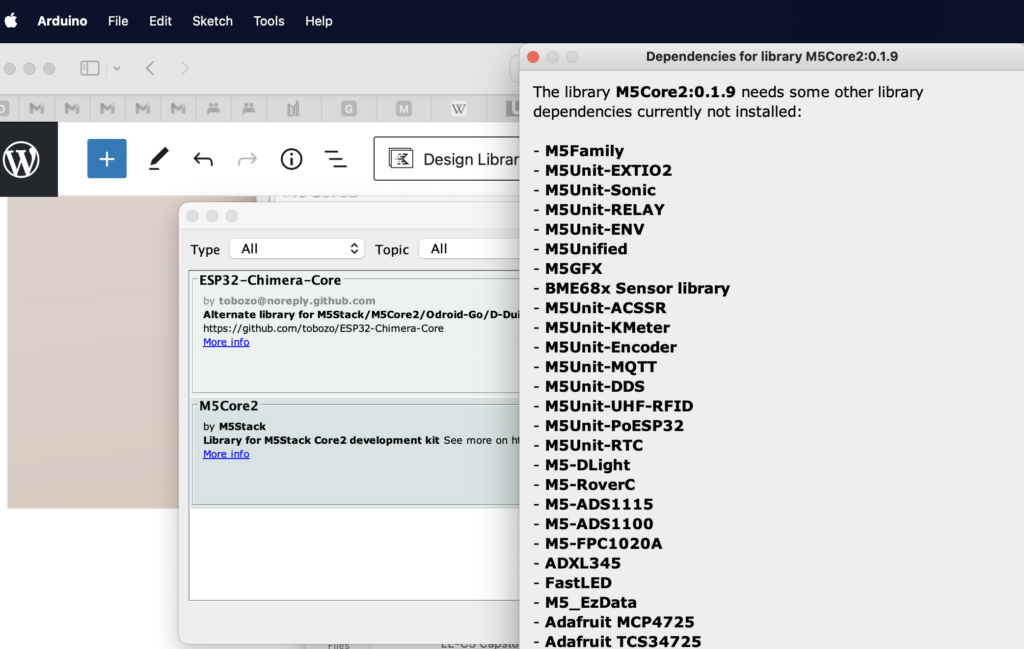Click the M5Unit-ENV dependency name
Viewport: 1024px width, 649px height.
pyautogui.click(x=595, y=229)
